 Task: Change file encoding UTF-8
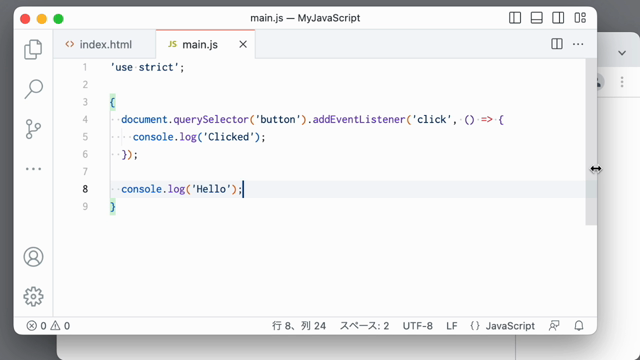[x=418, y=326]
